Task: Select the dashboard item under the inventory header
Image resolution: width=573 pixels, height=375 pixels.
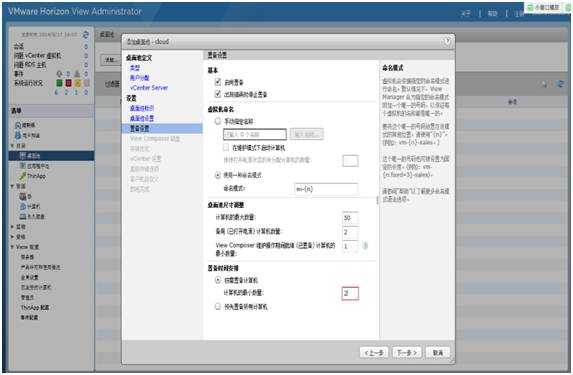Action: [x=25, y=125]
